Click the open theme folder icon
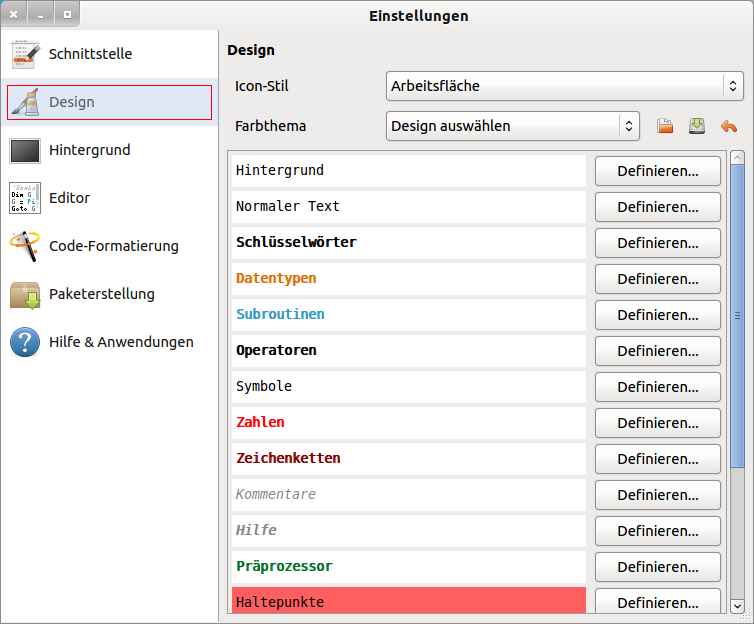This screenshot has width=754, height=624. pos(664,126)
